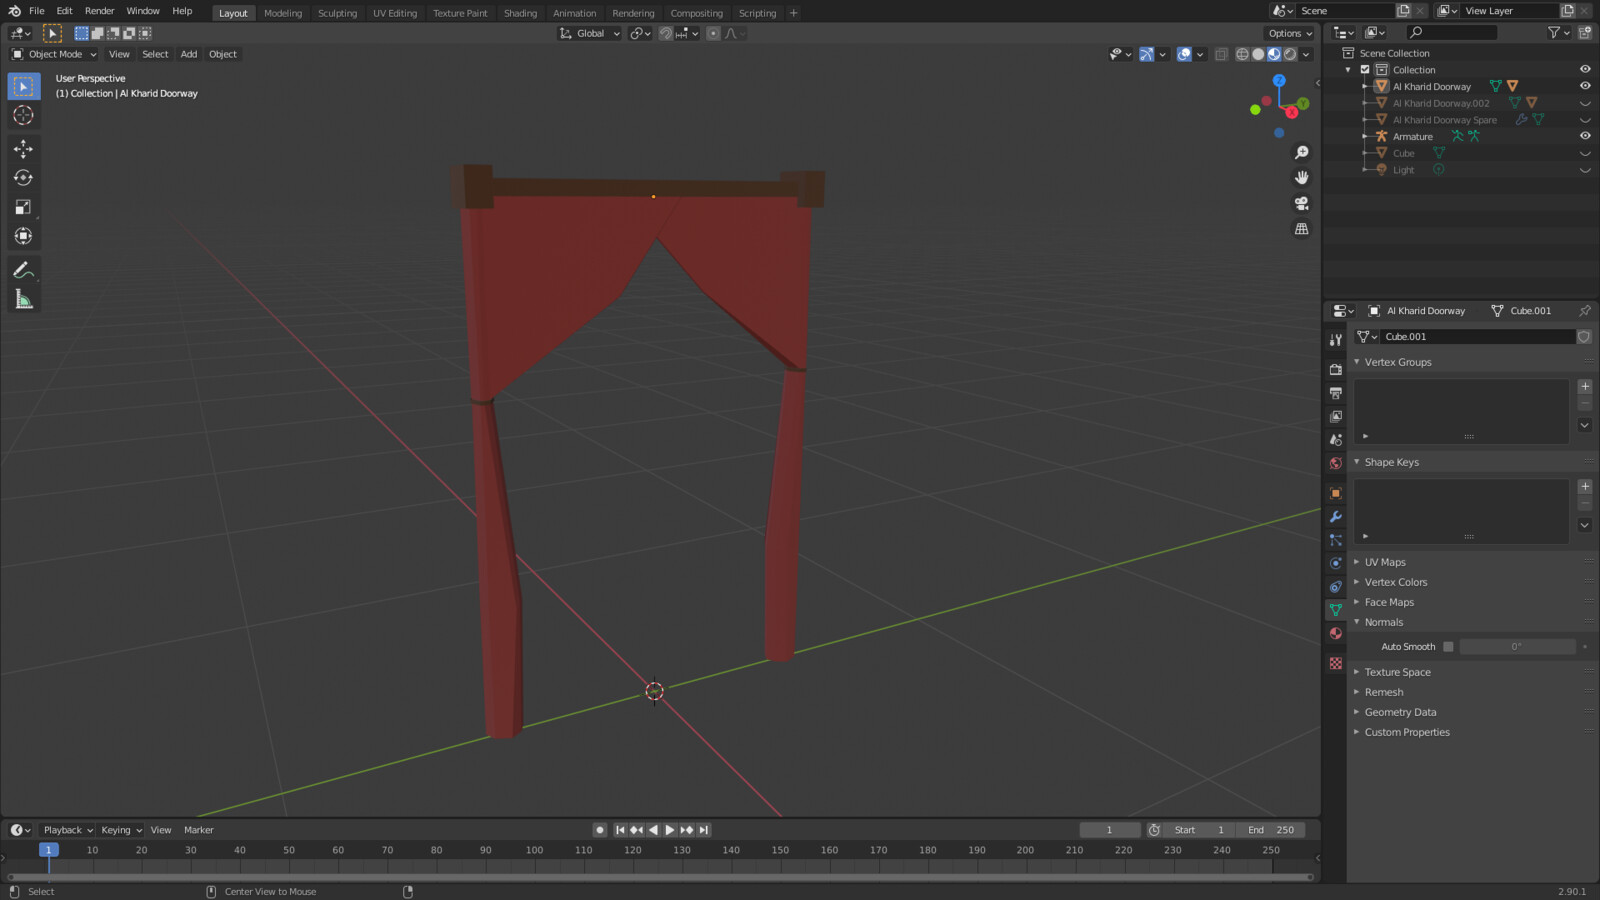The width and height of the screenshot is (1600, 900).
Task: Activate the 3D Cursor tool
Action: click(x=24, y=115)
